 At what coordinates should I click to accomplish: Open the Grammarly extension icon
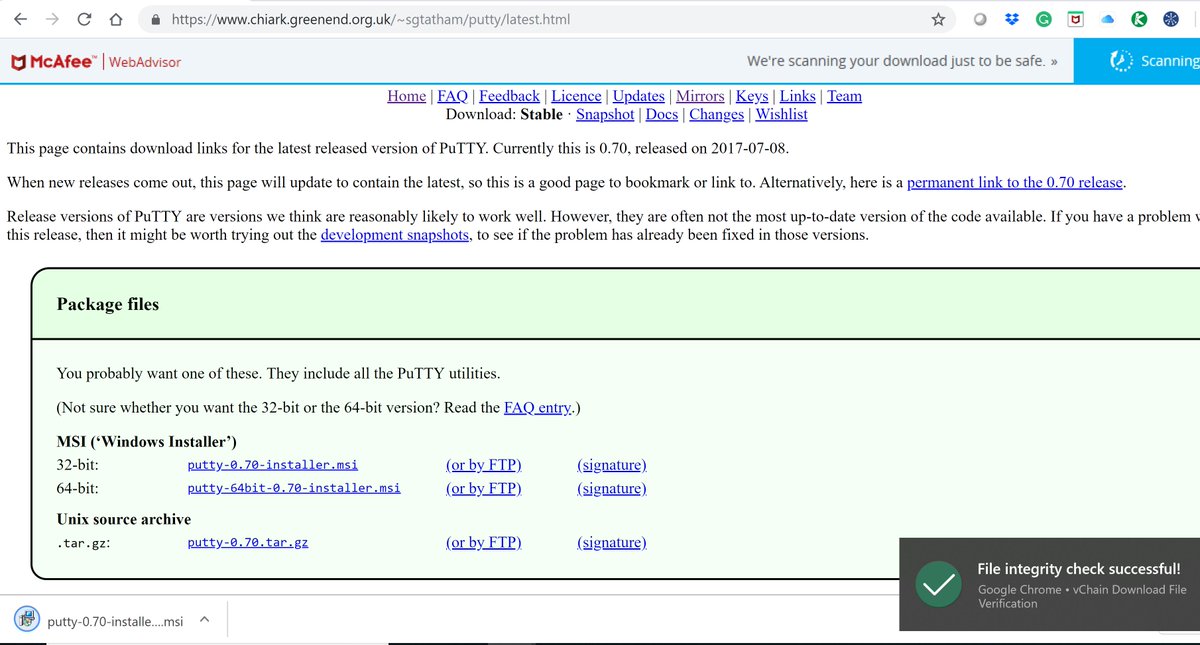tap(1043, 19)
